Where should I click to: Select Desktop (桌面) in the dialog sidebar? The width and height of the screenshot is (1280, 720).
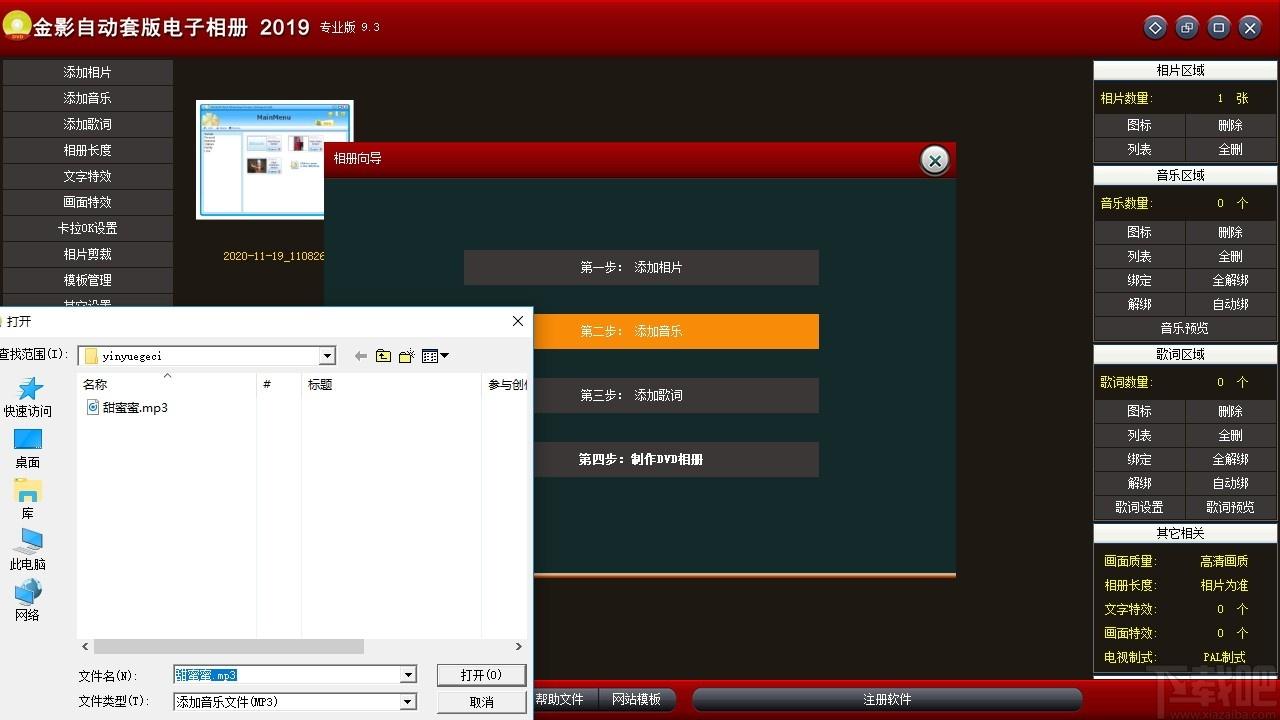tap(28, 449)
